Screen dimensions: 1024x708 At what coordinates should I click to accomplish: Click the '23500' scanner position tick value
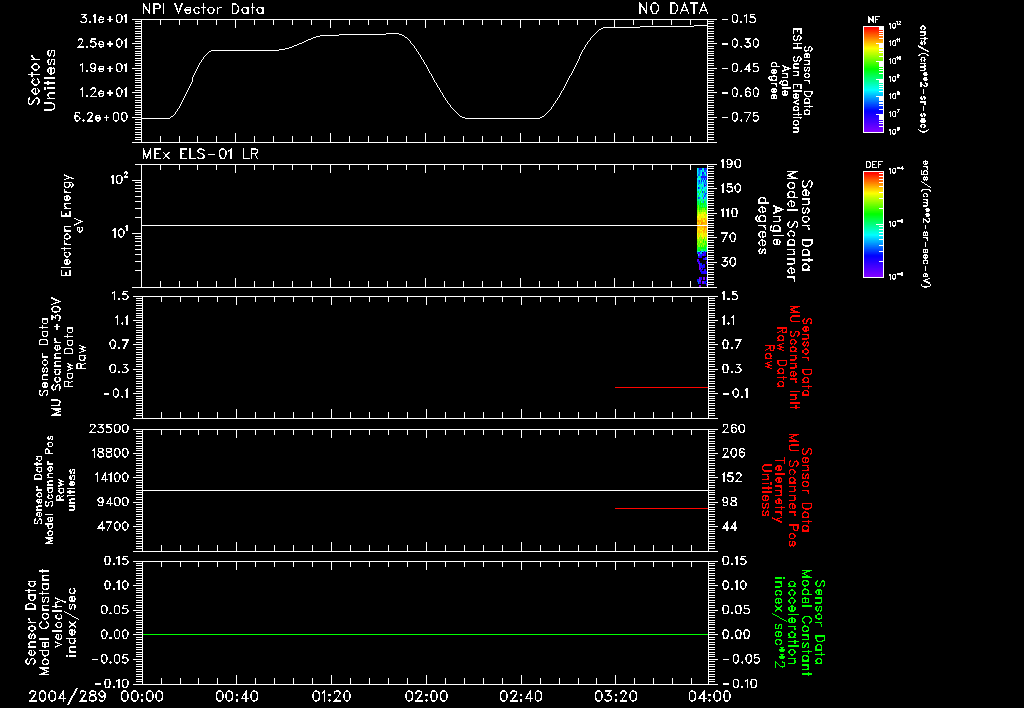point(109,428)
